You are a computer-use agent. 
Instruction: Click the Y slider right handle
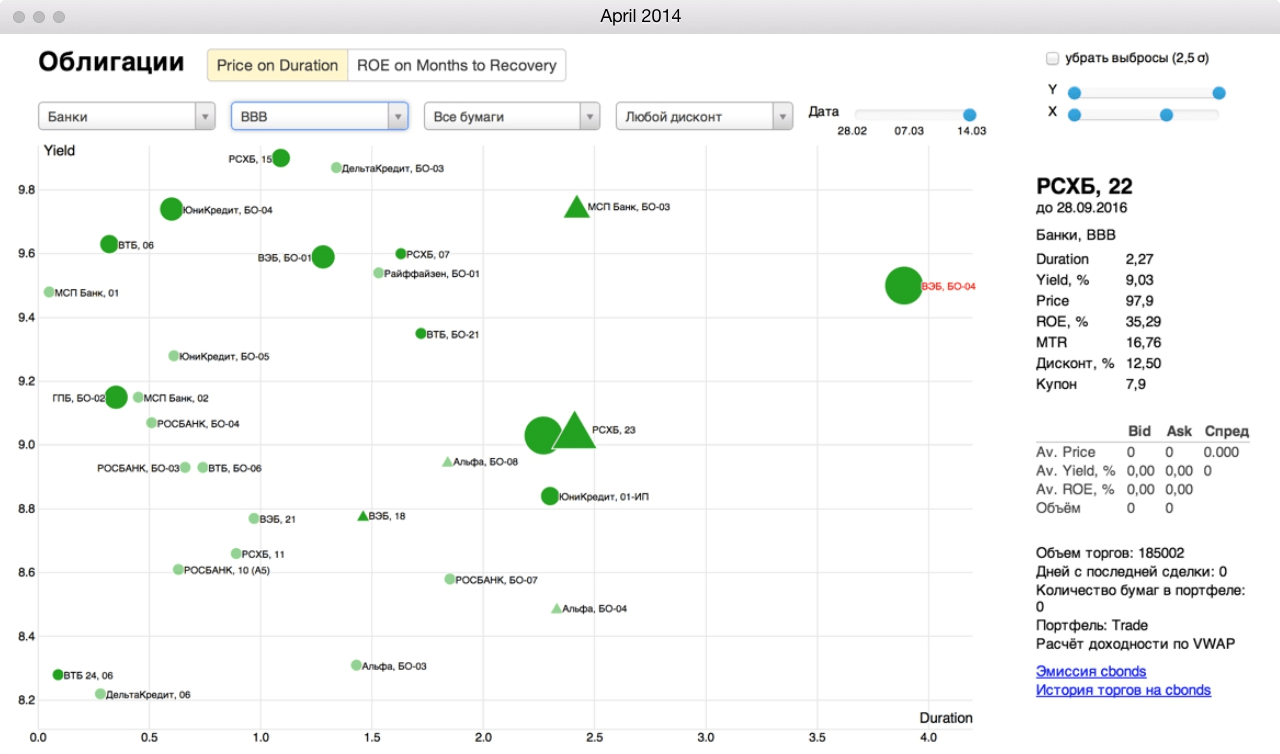click(x=1219, y=93)
